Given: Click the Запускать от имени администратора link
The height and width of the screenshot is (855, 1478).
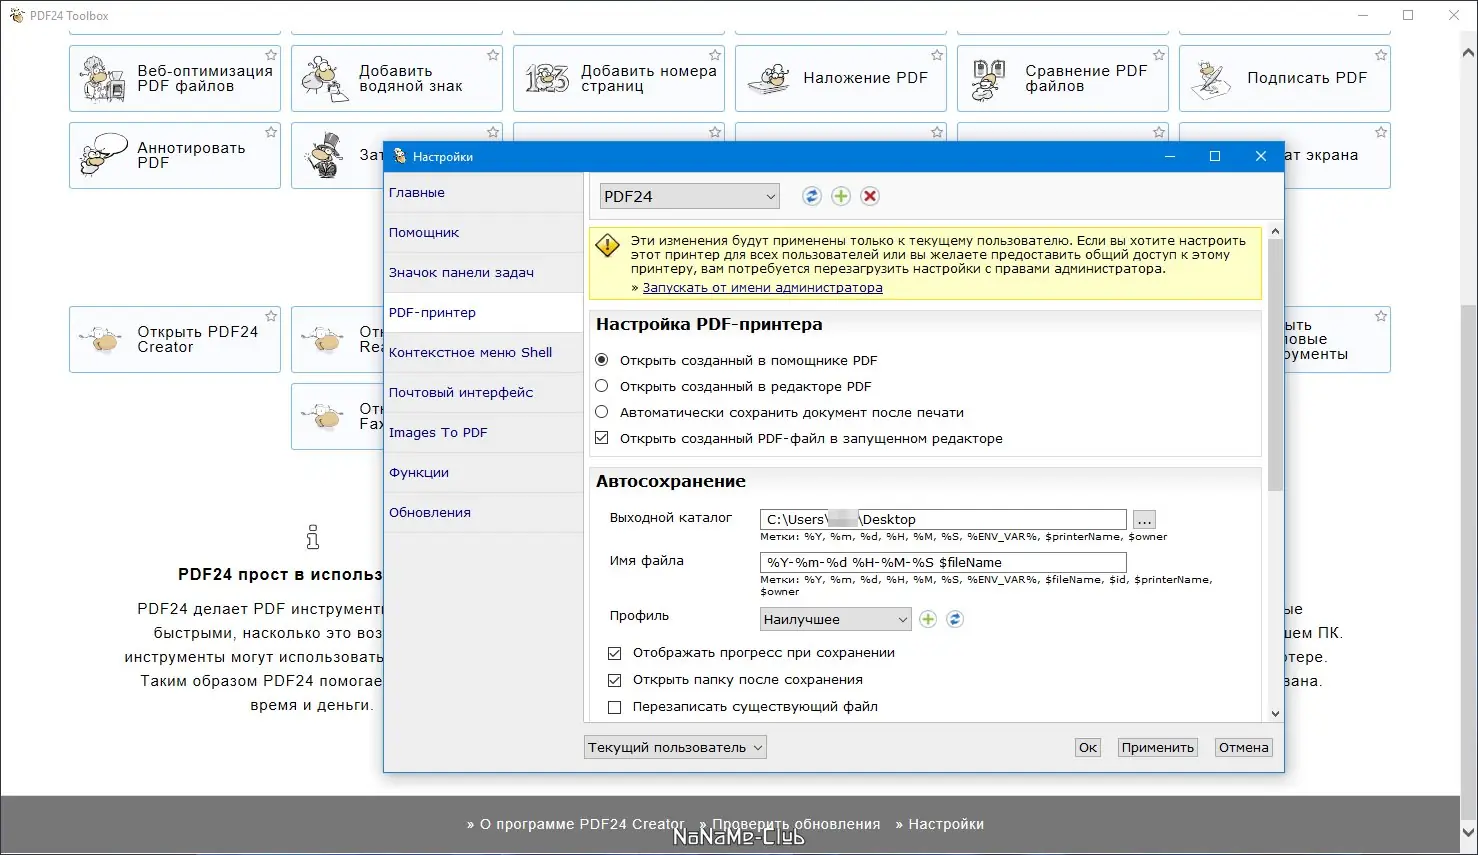Looking at the screenshot, I should pos(762,288).
